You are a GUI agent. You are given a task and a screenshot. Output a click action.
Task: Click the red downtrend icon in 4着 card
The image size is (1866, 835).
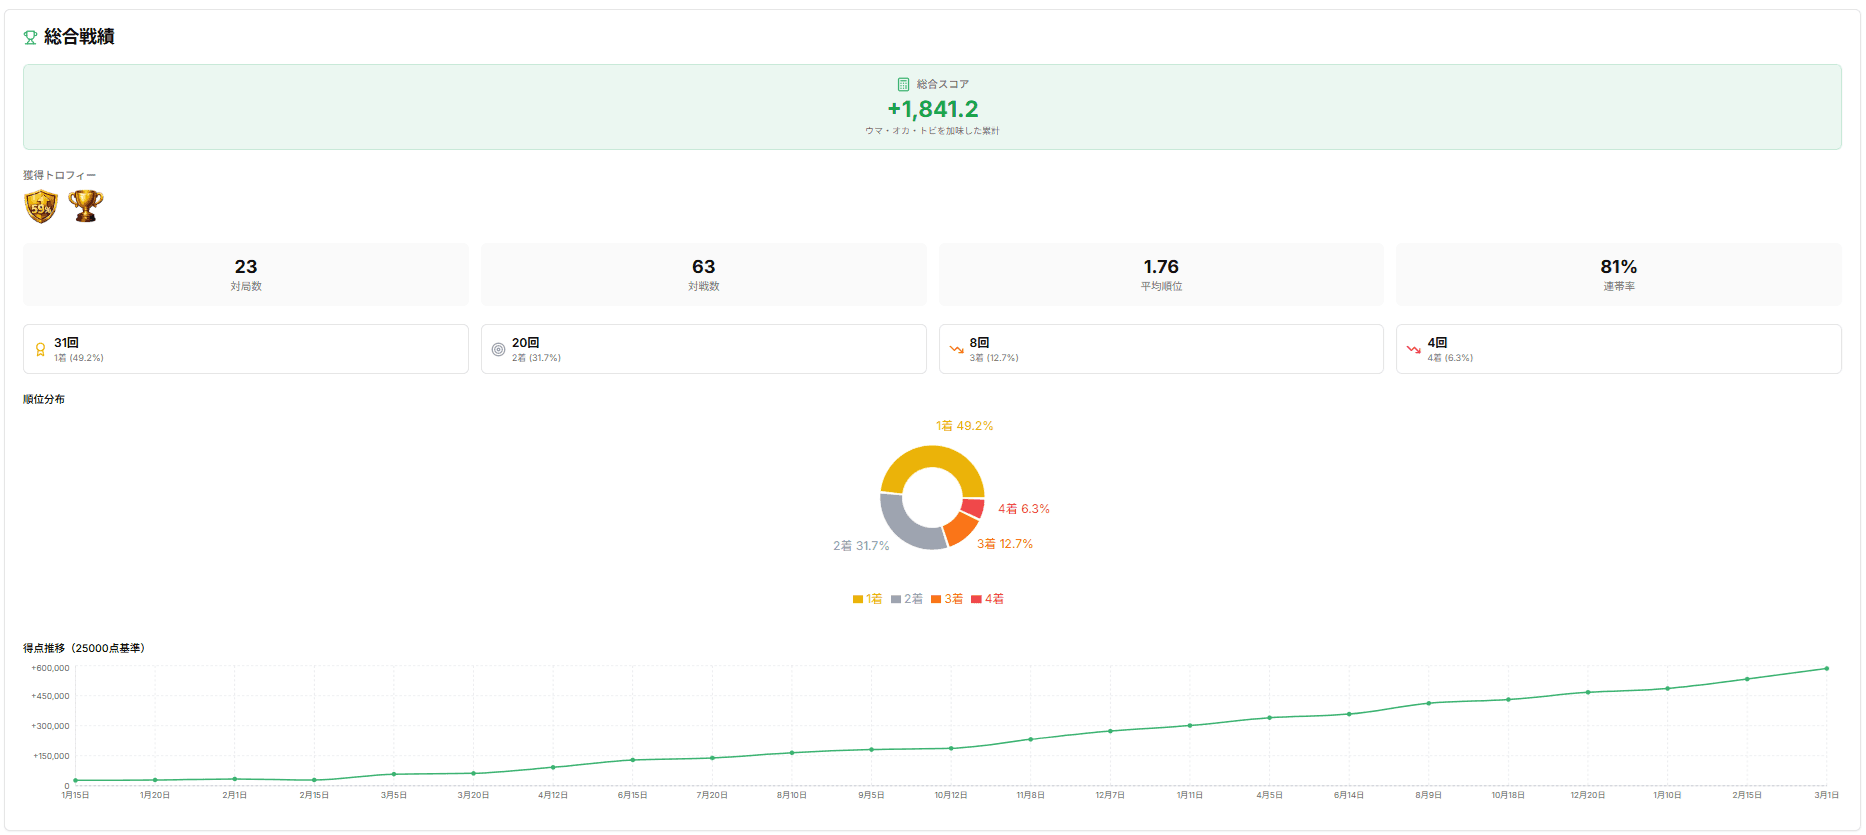pyautogui.click(x=1413, y=350)
